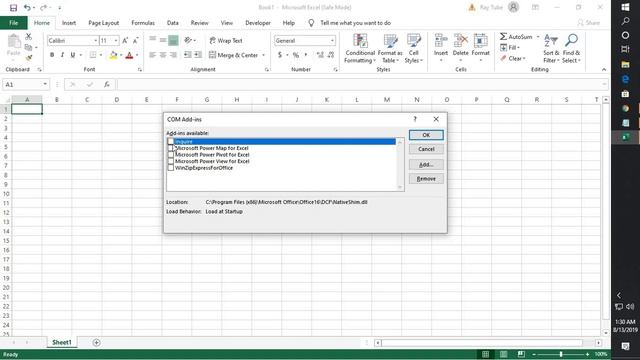Click the Align Left icon
This screenshot has width=640, height=360.
[153, 55]
